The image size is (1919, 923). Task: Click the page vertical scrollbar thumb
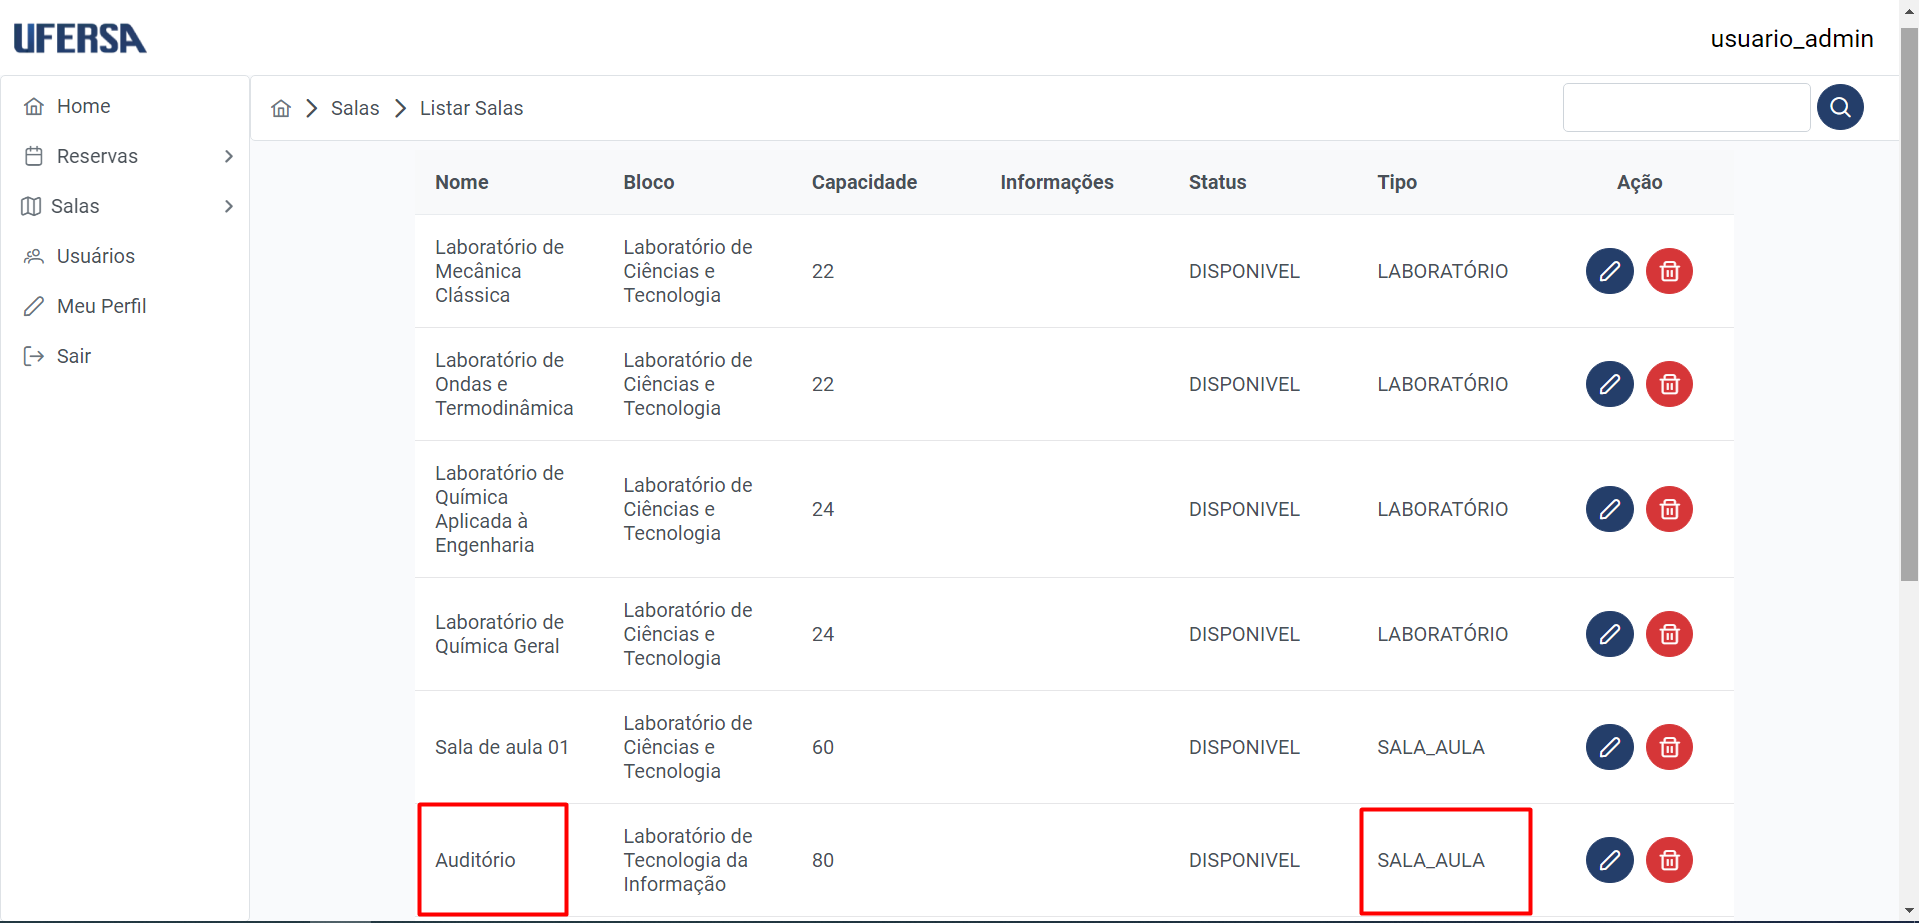[1909, 304]
